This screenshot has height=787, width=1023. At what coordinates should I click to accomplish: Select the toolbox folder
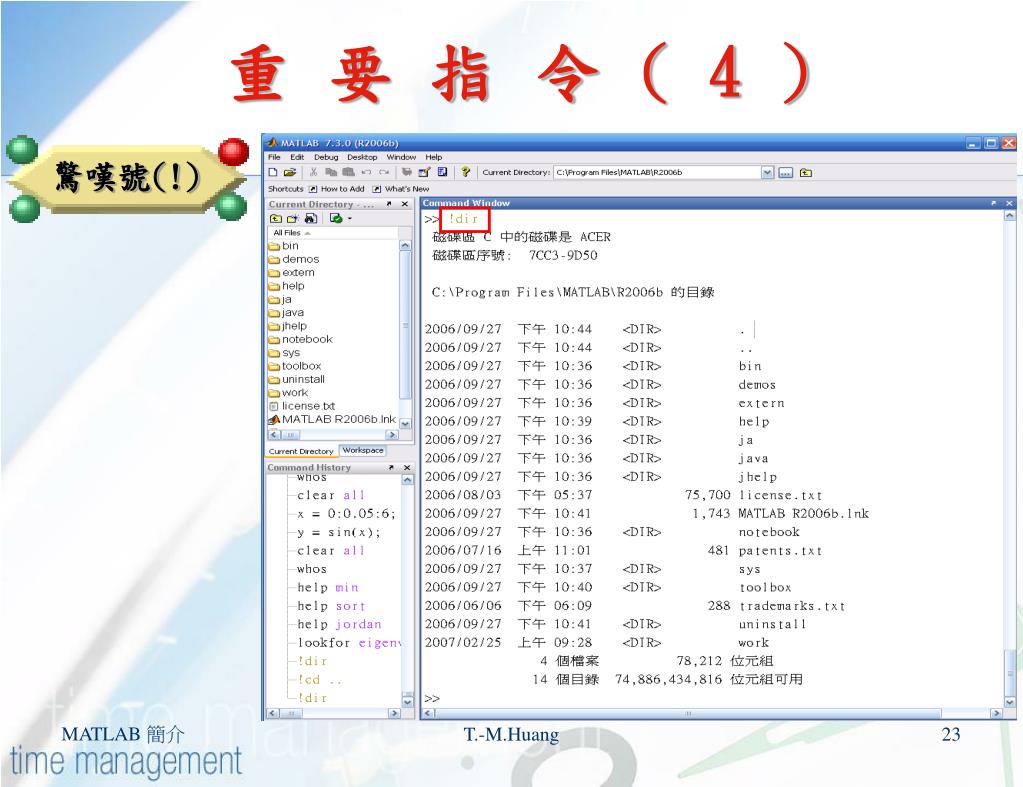pos(295,366)
